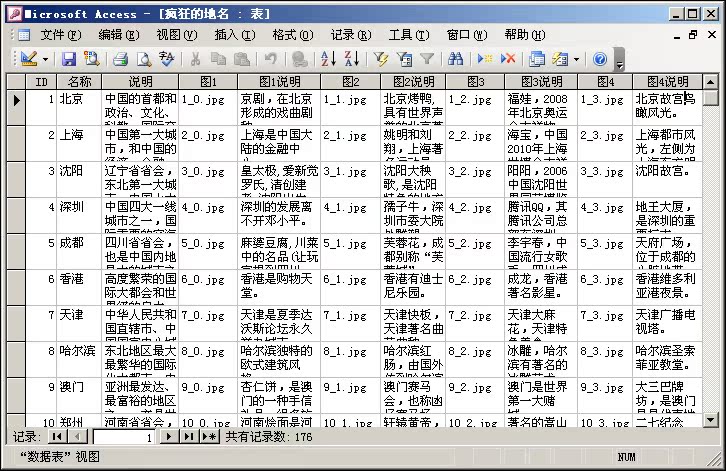Run Spelling check icon
The height and width of the screenshot is (471, 726).
click(x=167, y=59)
